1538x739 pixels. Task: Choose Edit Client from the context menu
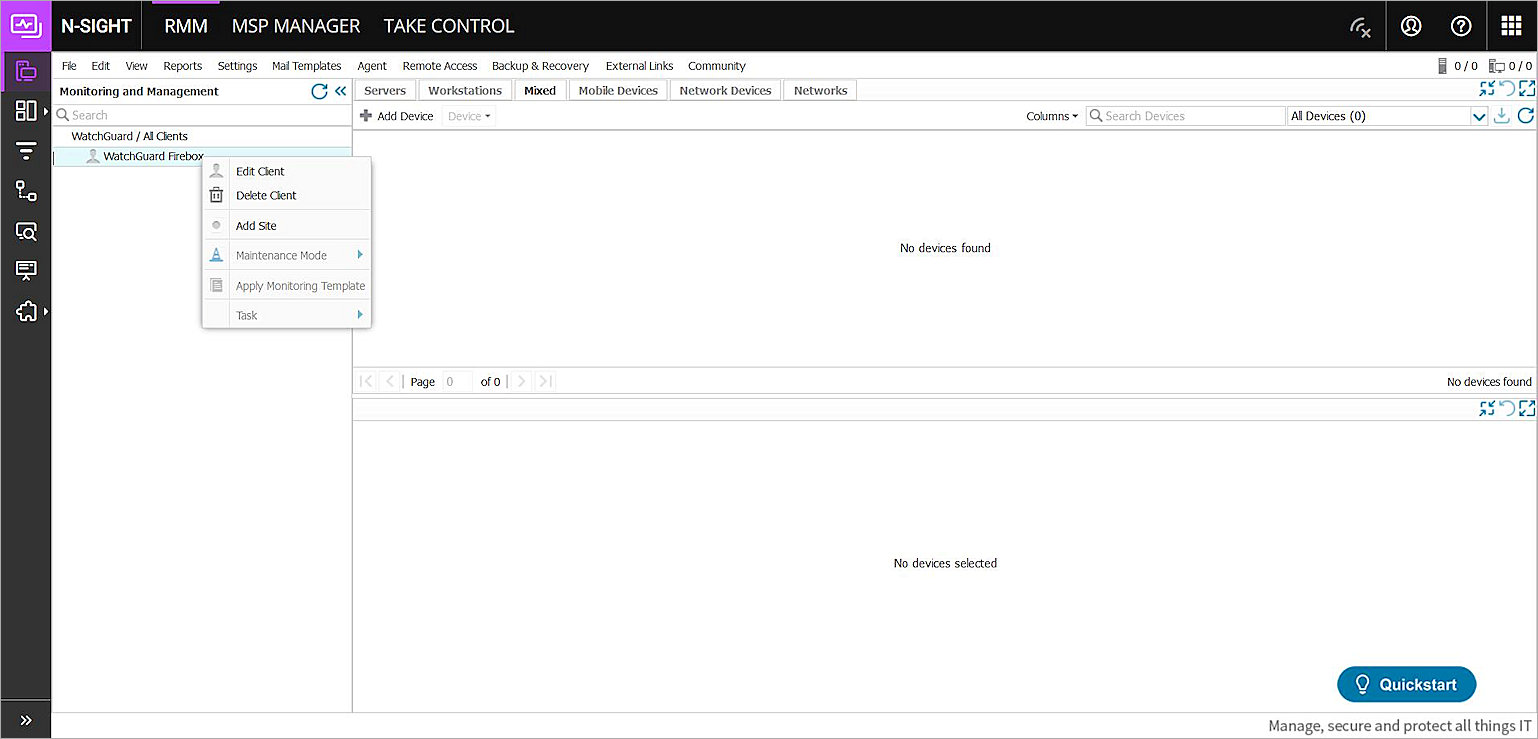tap(287, 171)
